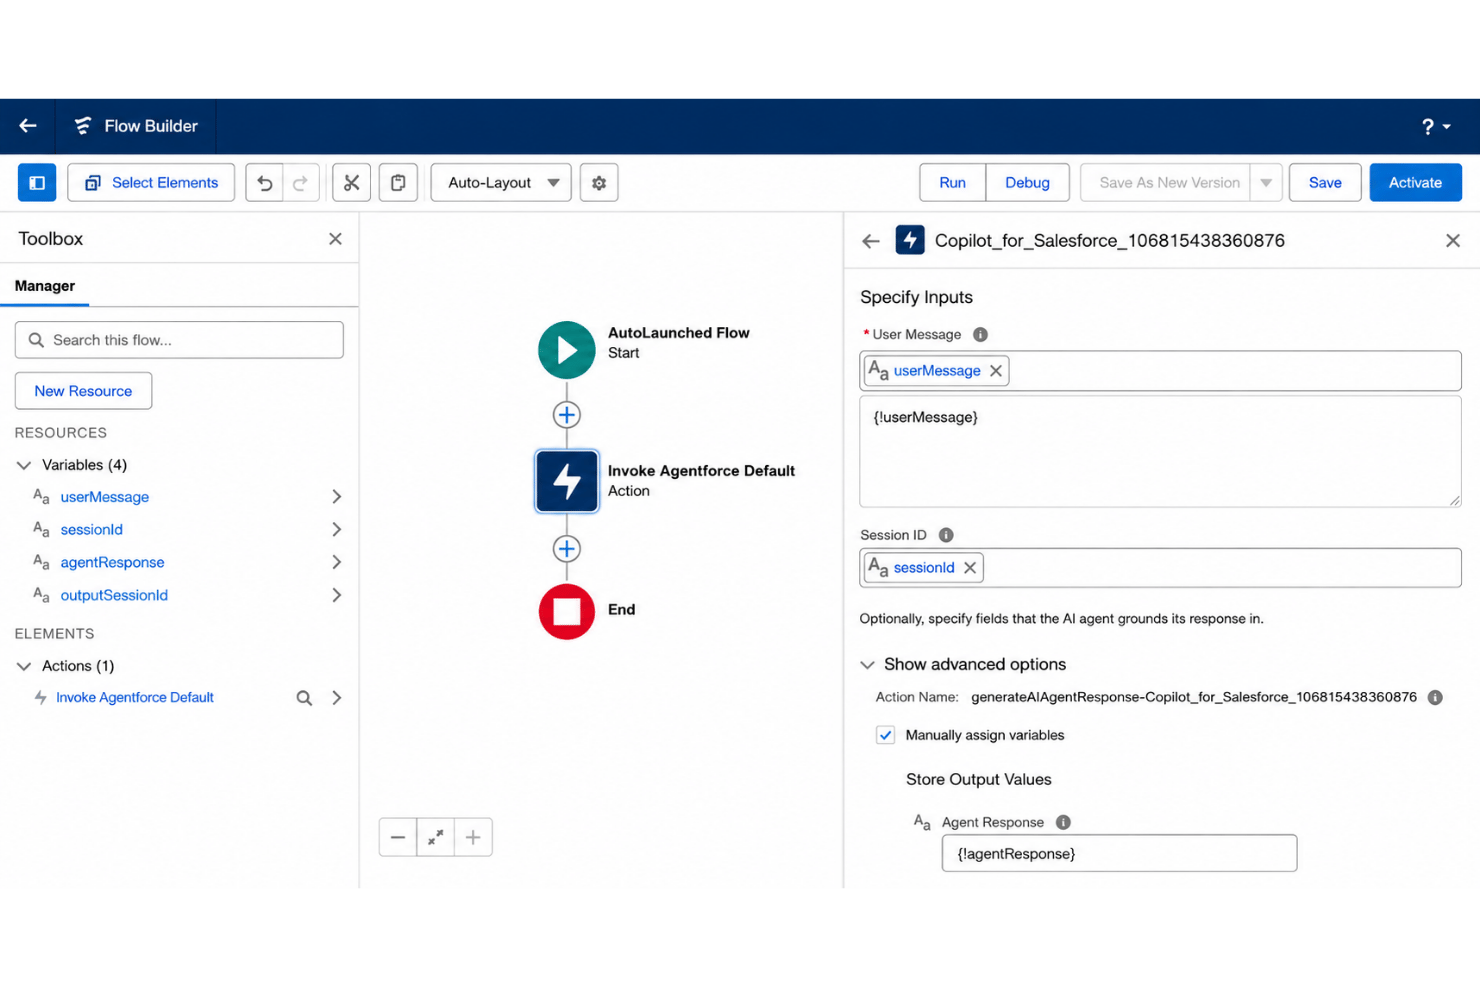Collapse Show advanced options
The width and height of the screenshot is (1480, 987).
[962, 665]
